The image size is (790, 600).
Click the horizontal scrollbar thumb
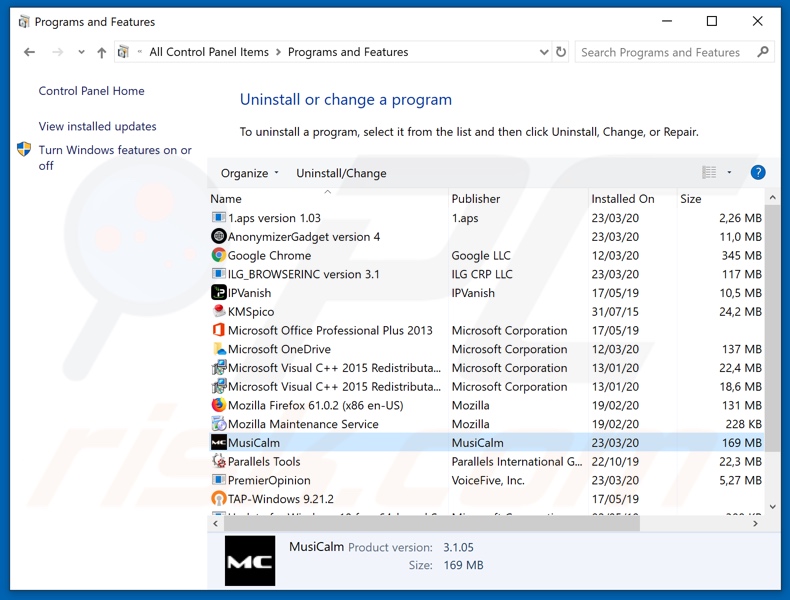coord(432,523)
